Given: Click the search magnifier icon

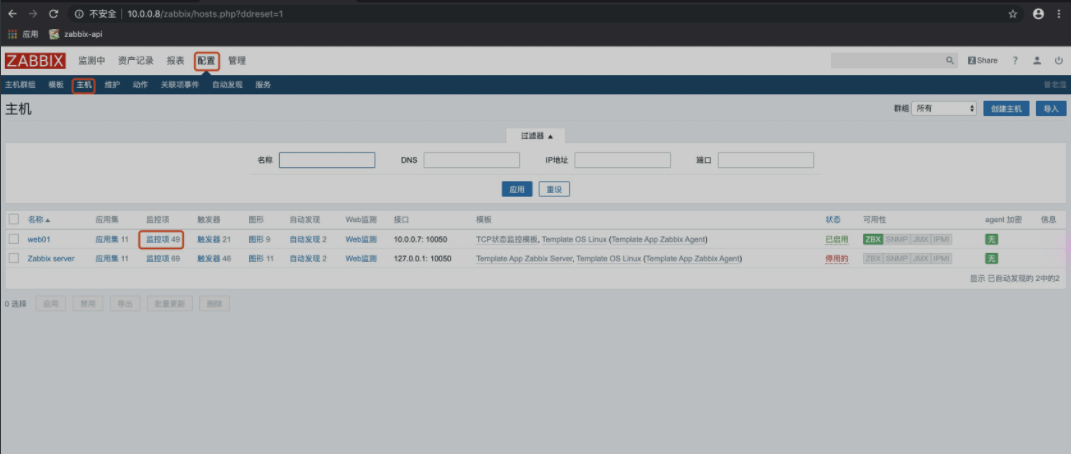Looking at the screenshot, I should 950,61.
